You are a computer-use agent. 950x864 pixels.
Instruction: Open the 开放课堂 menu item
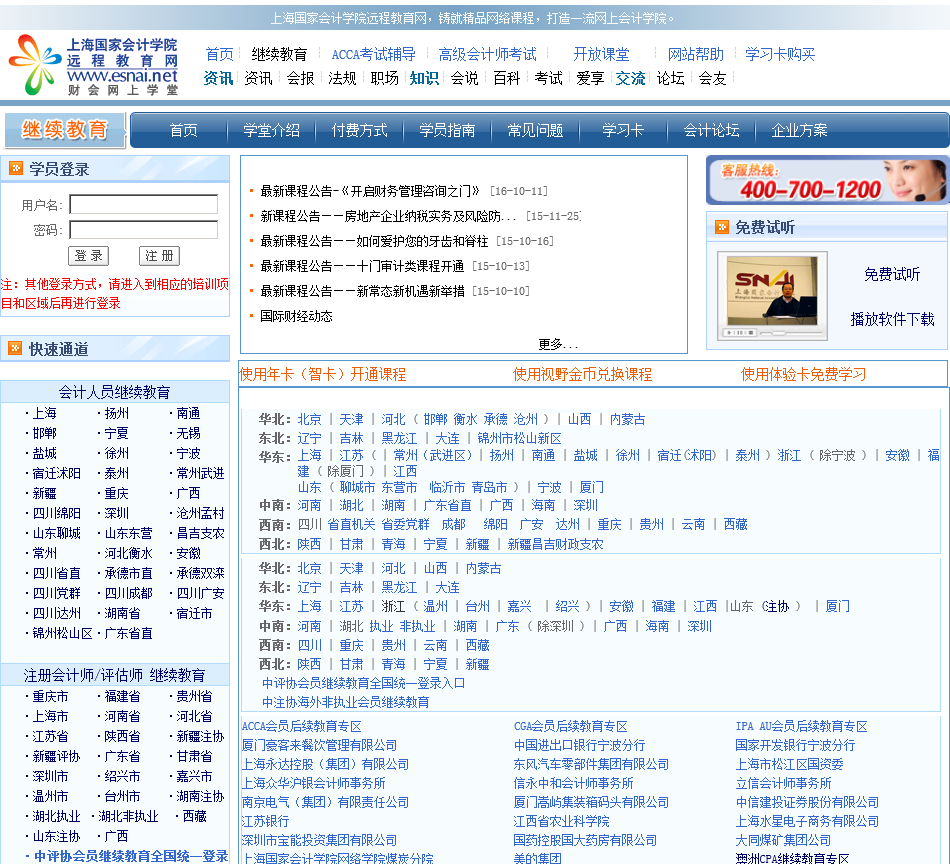[x=602, y=55]
